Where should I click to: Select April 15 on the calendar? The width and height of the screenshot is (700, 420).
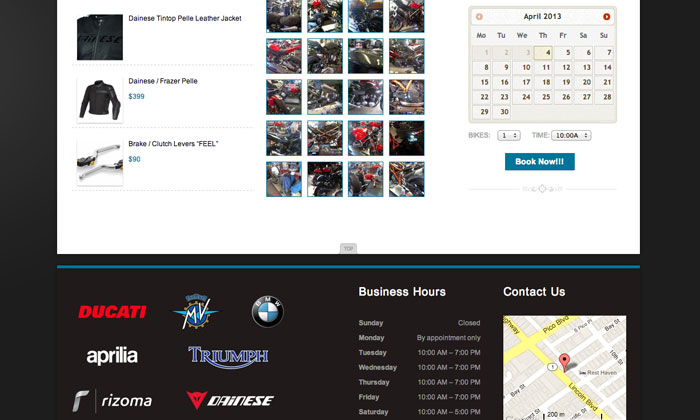tap(482, 82)
